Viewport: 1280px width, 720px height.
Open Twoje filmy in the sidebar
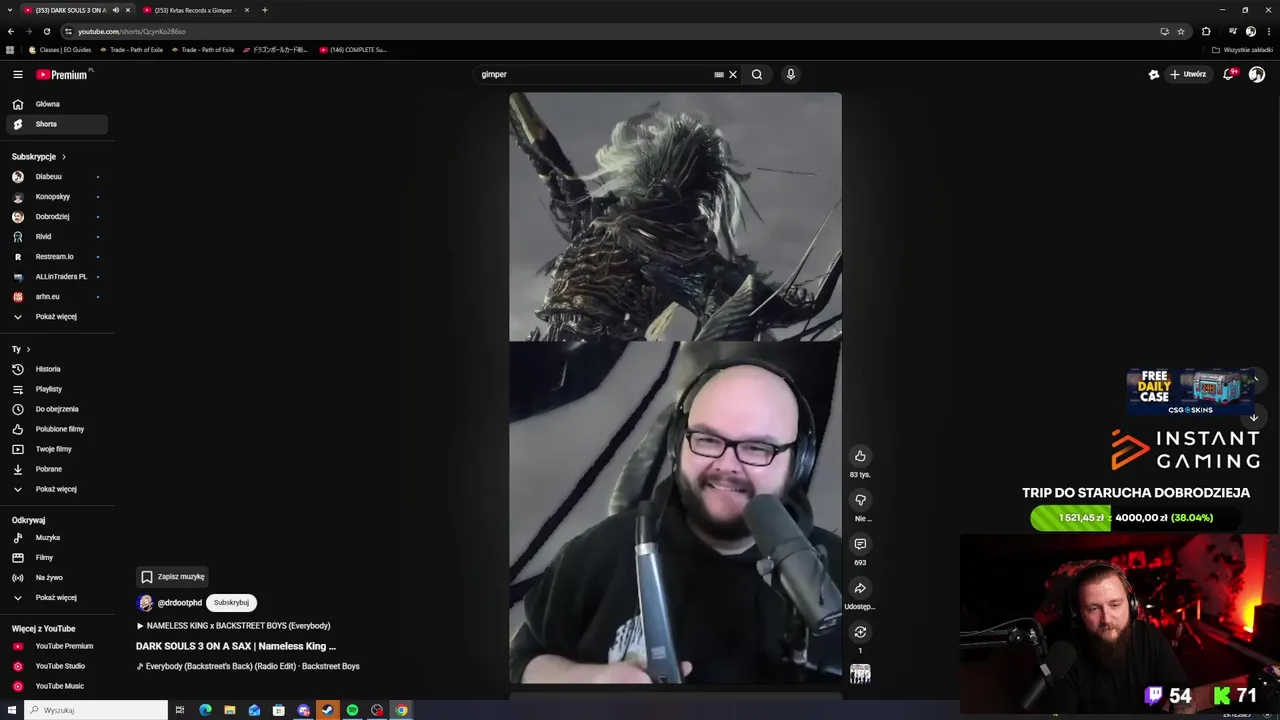(x=57, y=449)
